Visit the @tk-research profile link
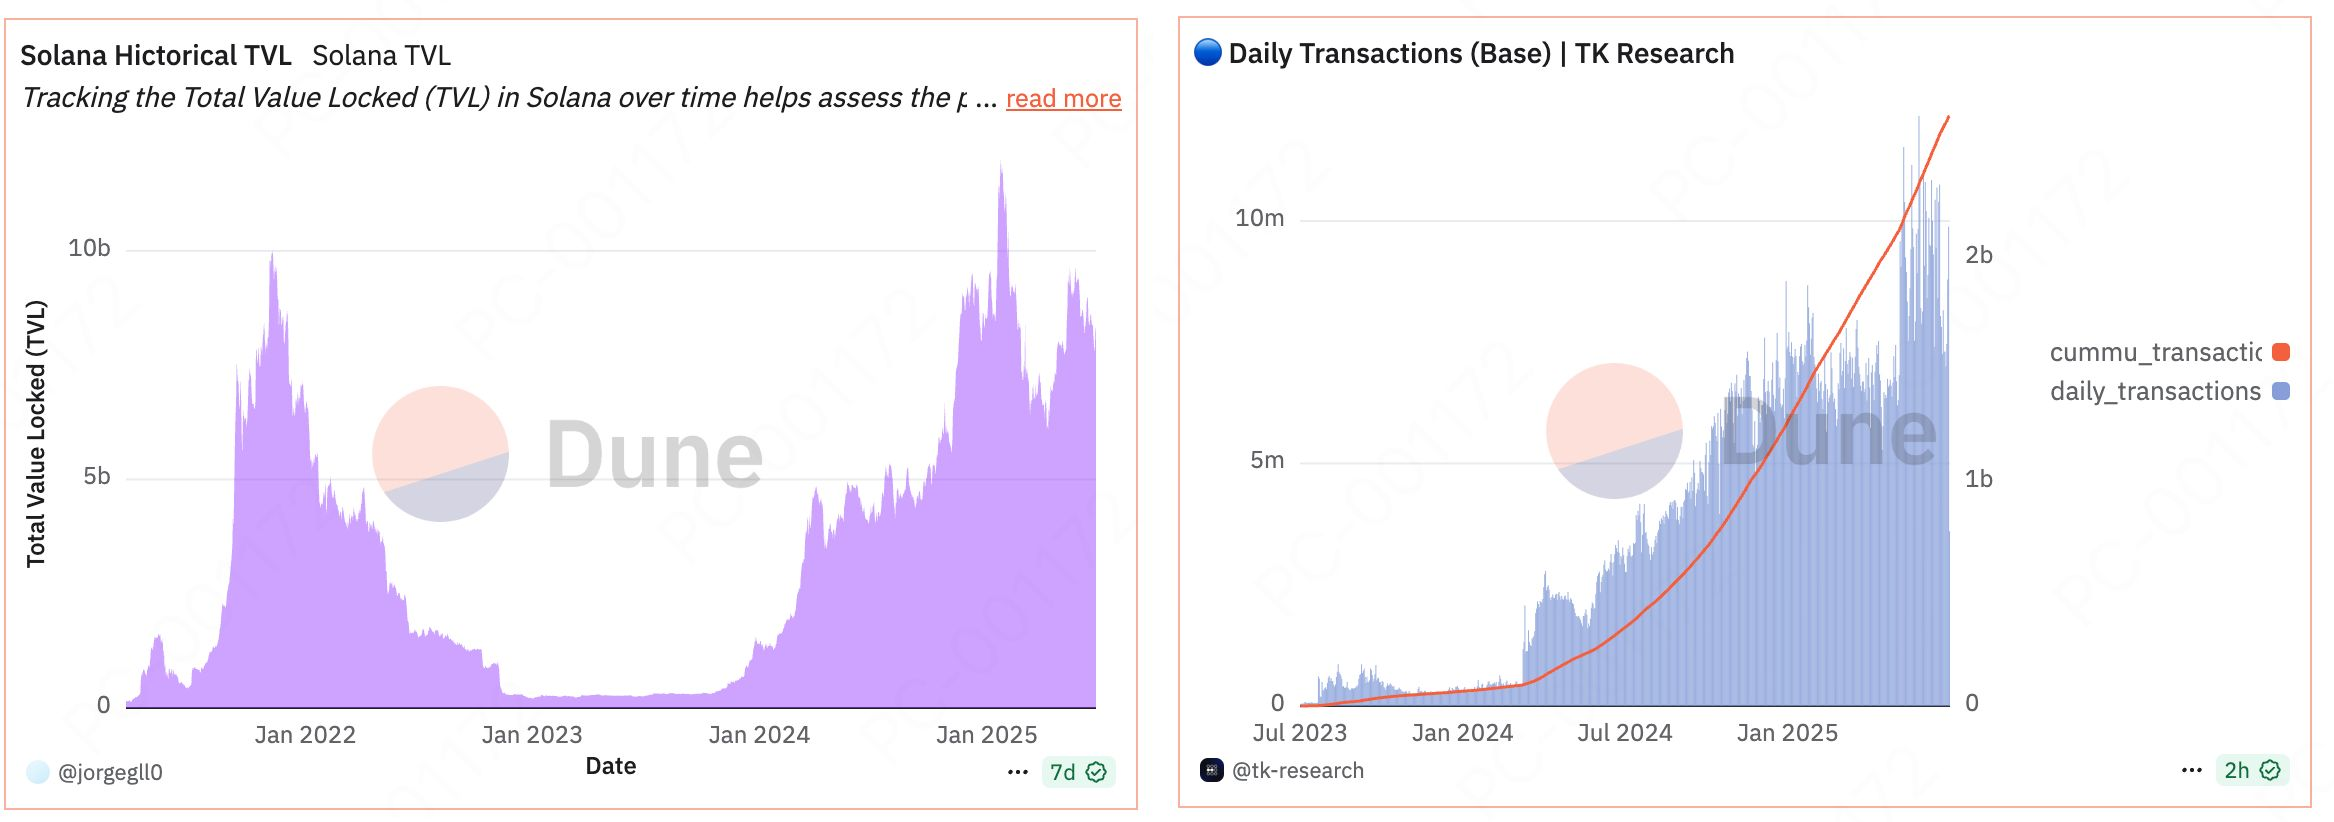This screenshot has width=2334, height=822. 1297,770
